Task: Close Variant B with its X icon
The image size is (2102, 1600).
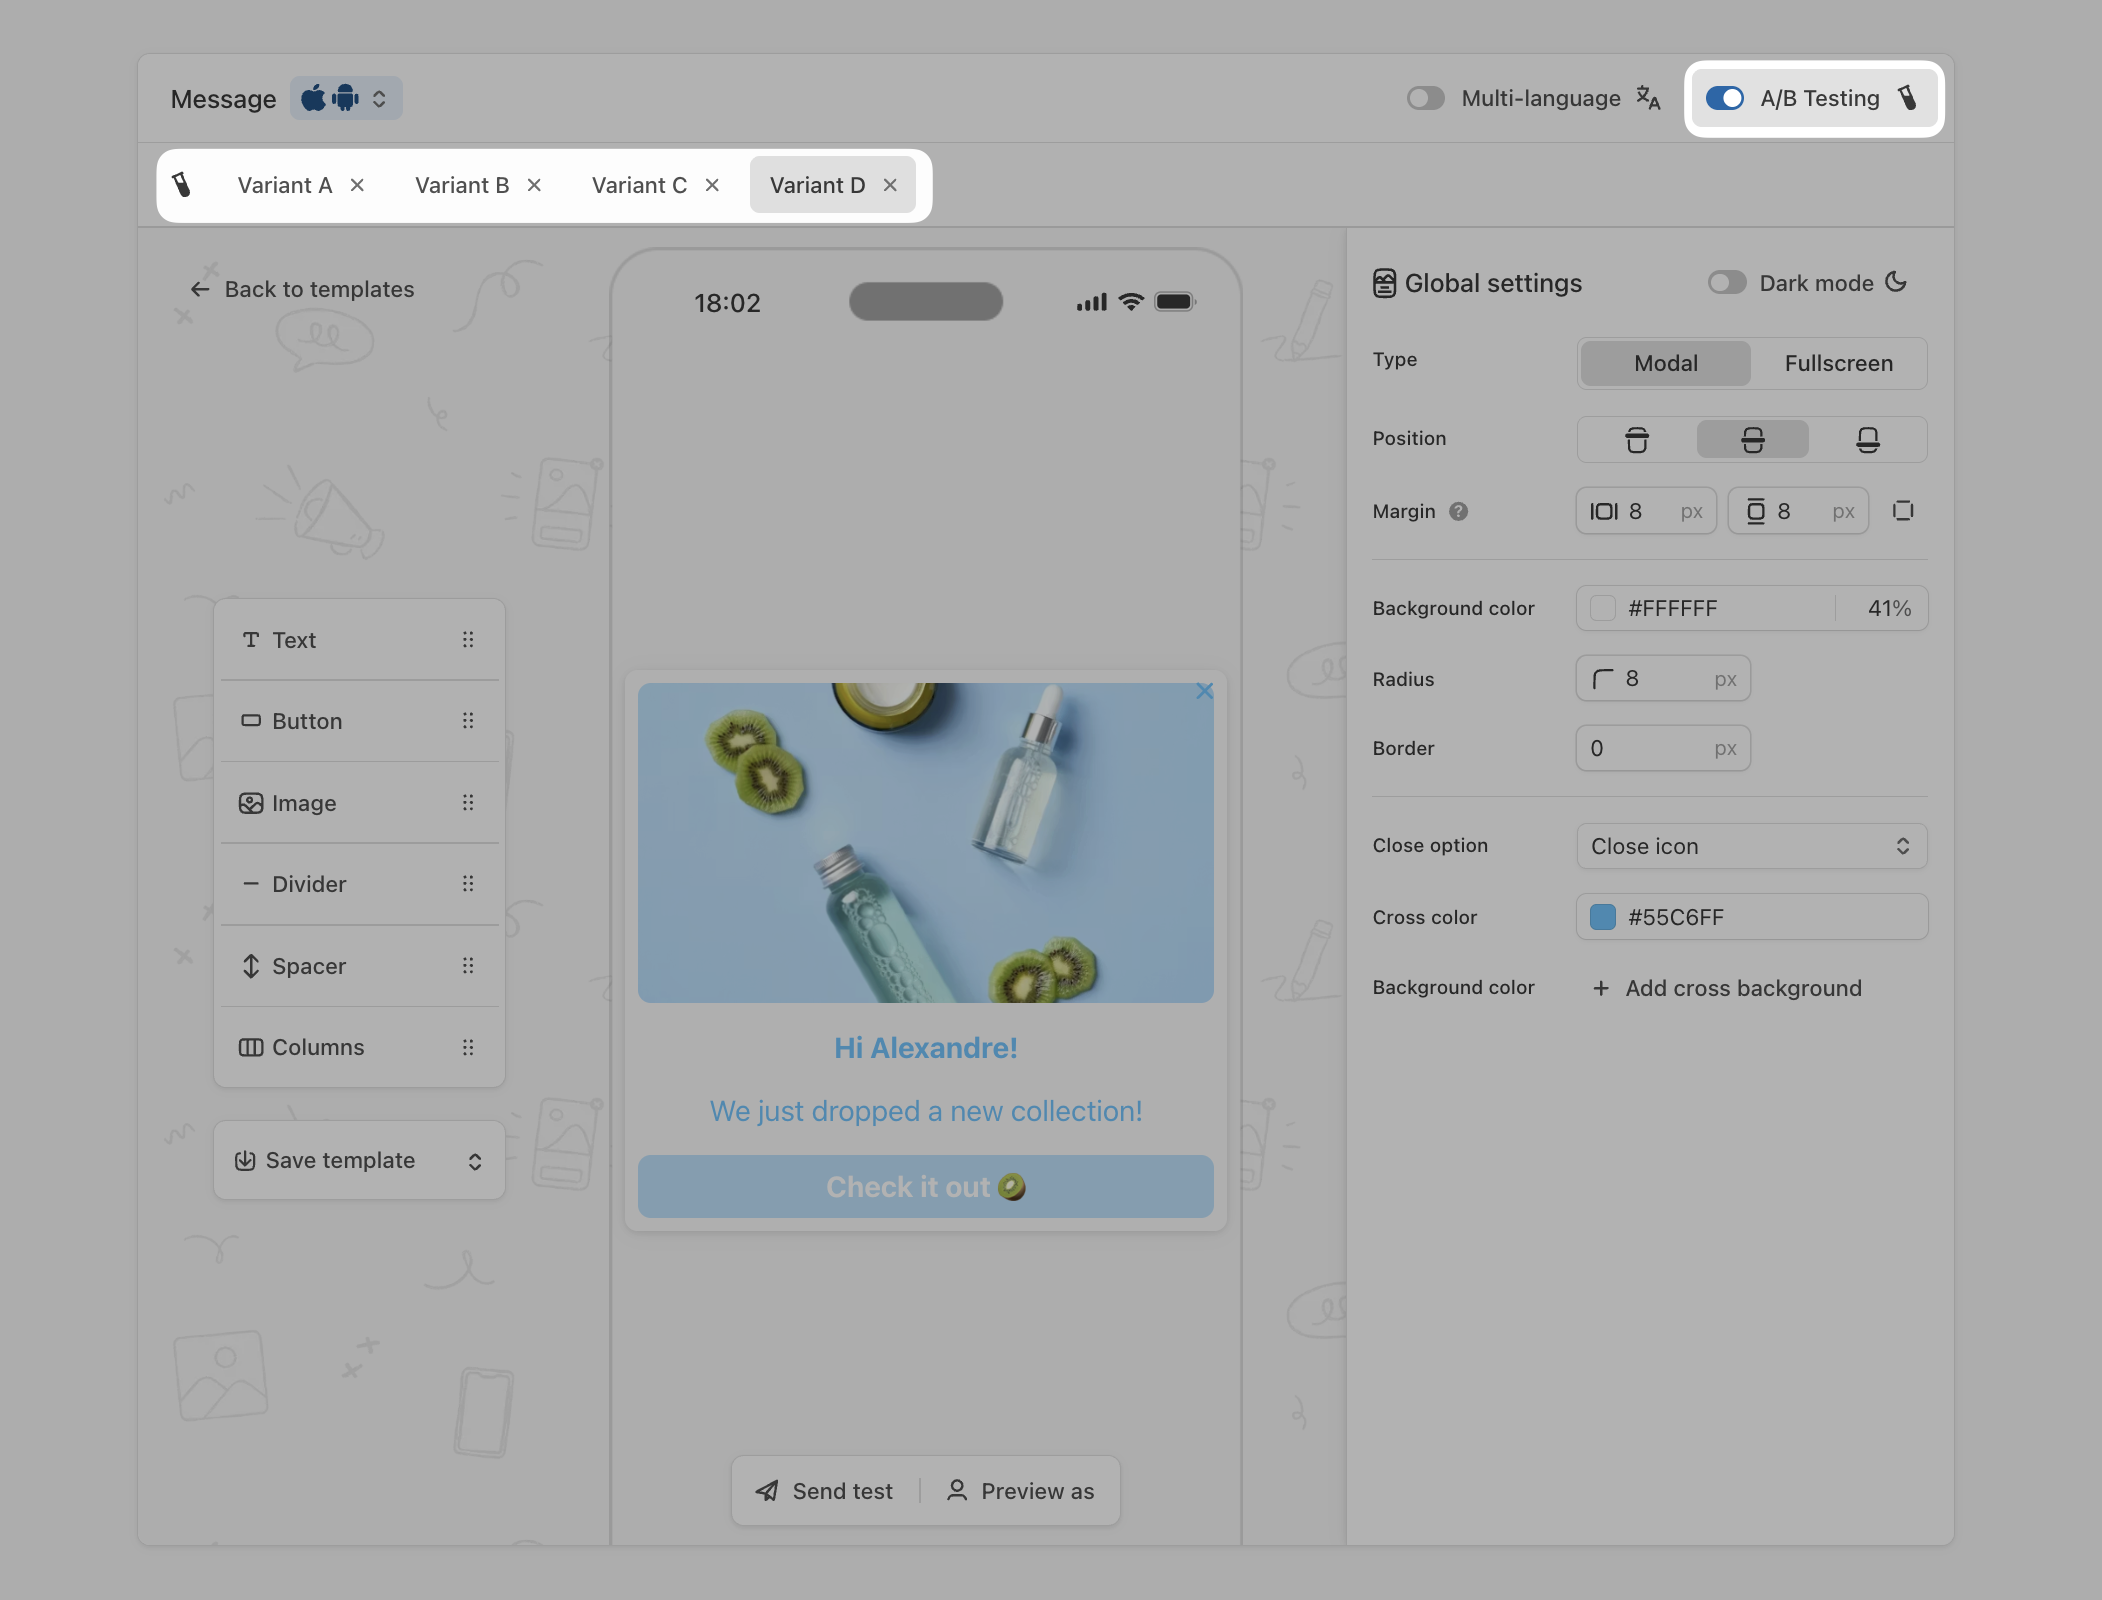Action: [x=534, y=185]
